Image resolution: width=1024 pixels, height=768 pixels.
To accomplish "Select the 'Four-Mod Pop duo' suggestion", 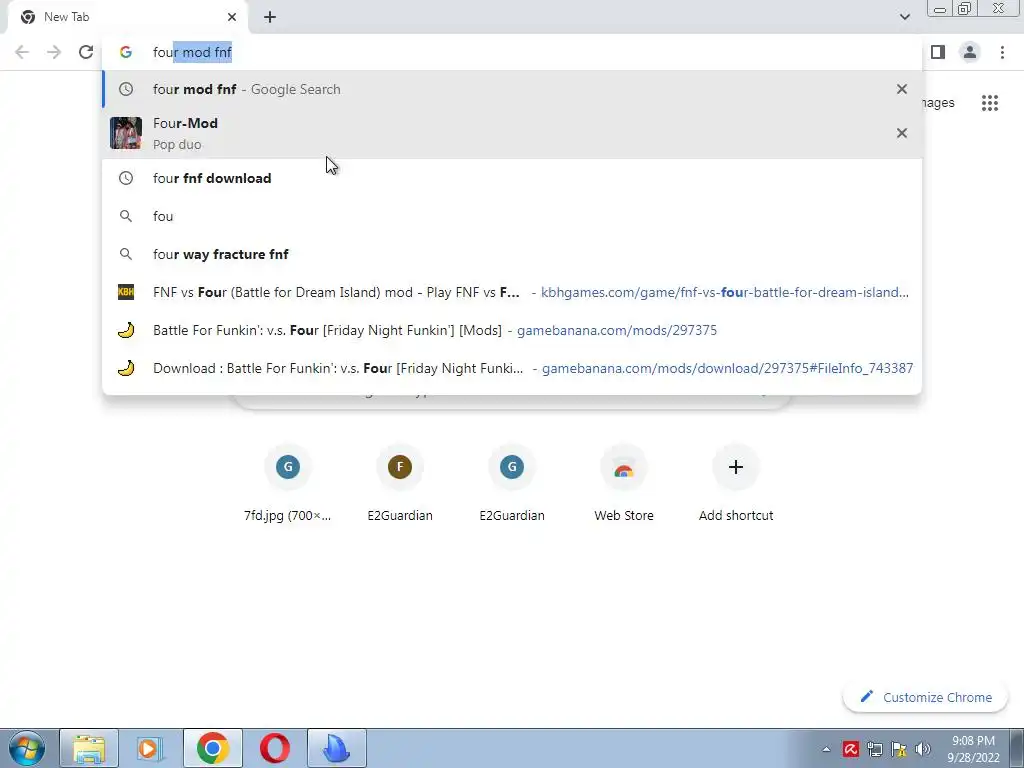I will pos(512,133).
